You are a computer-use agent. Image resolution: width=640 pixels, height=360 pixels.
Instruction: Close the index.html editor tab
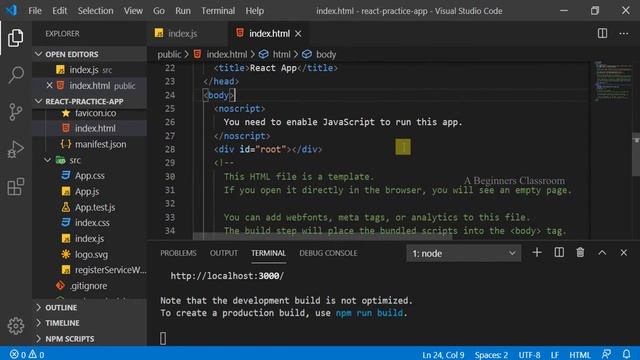click(x=298, y=34)
